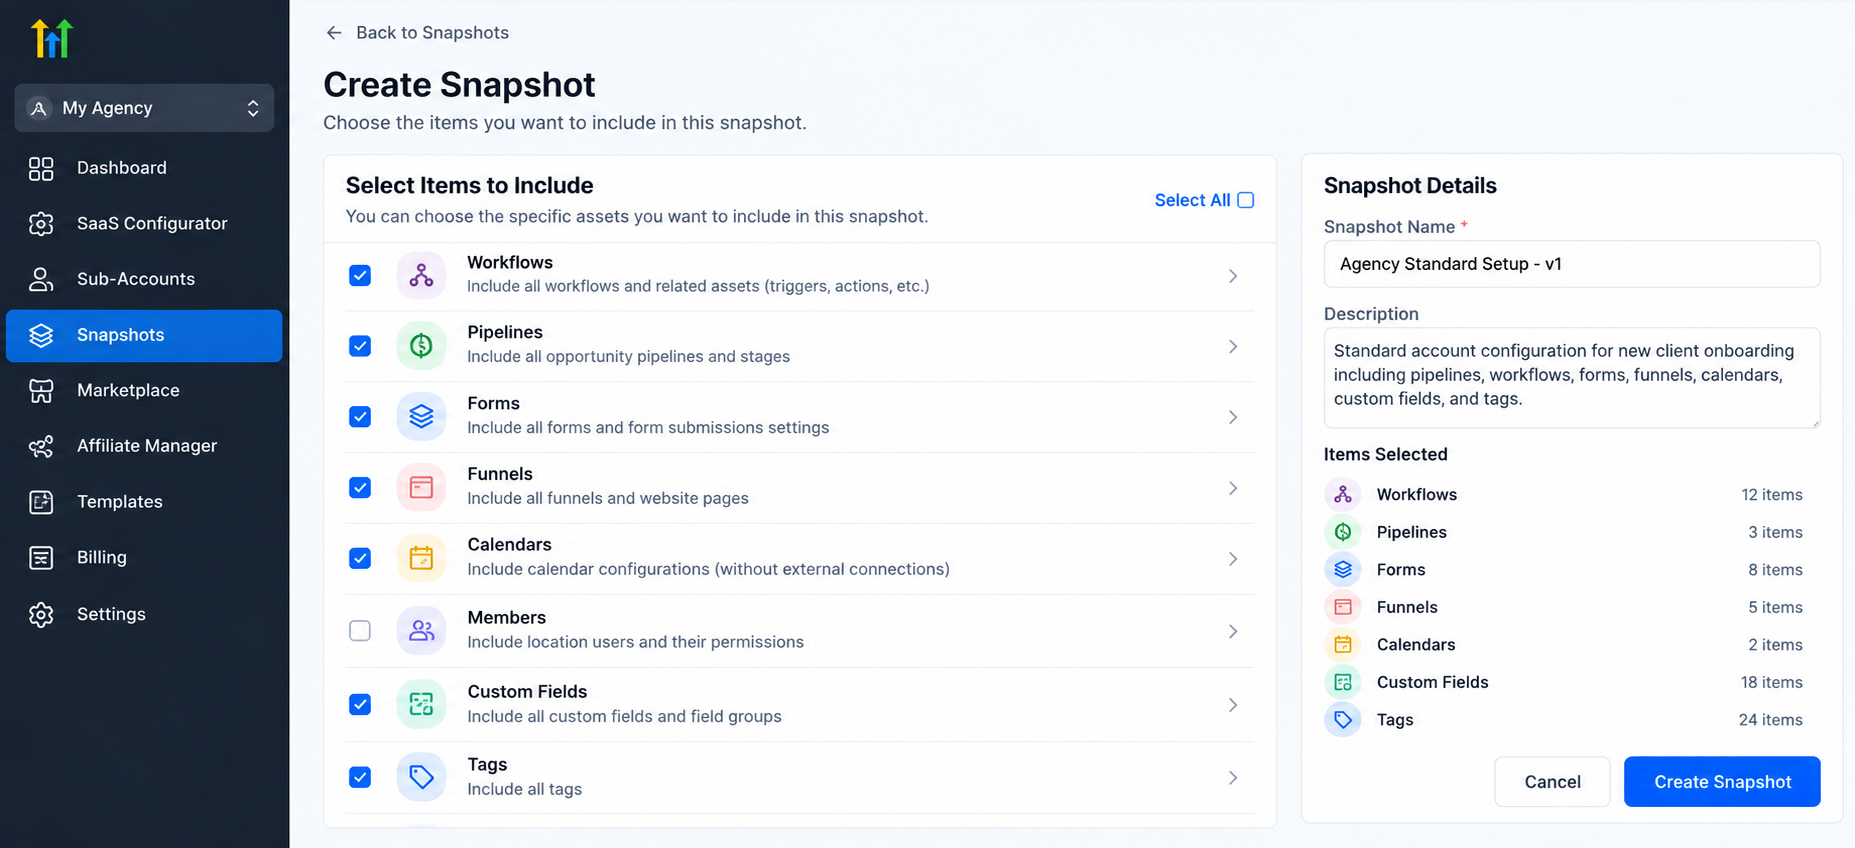Viewport: 1855px width, 848px height.
Task: Uncheck the Pipelines checkbox
Action: [360, 346]
